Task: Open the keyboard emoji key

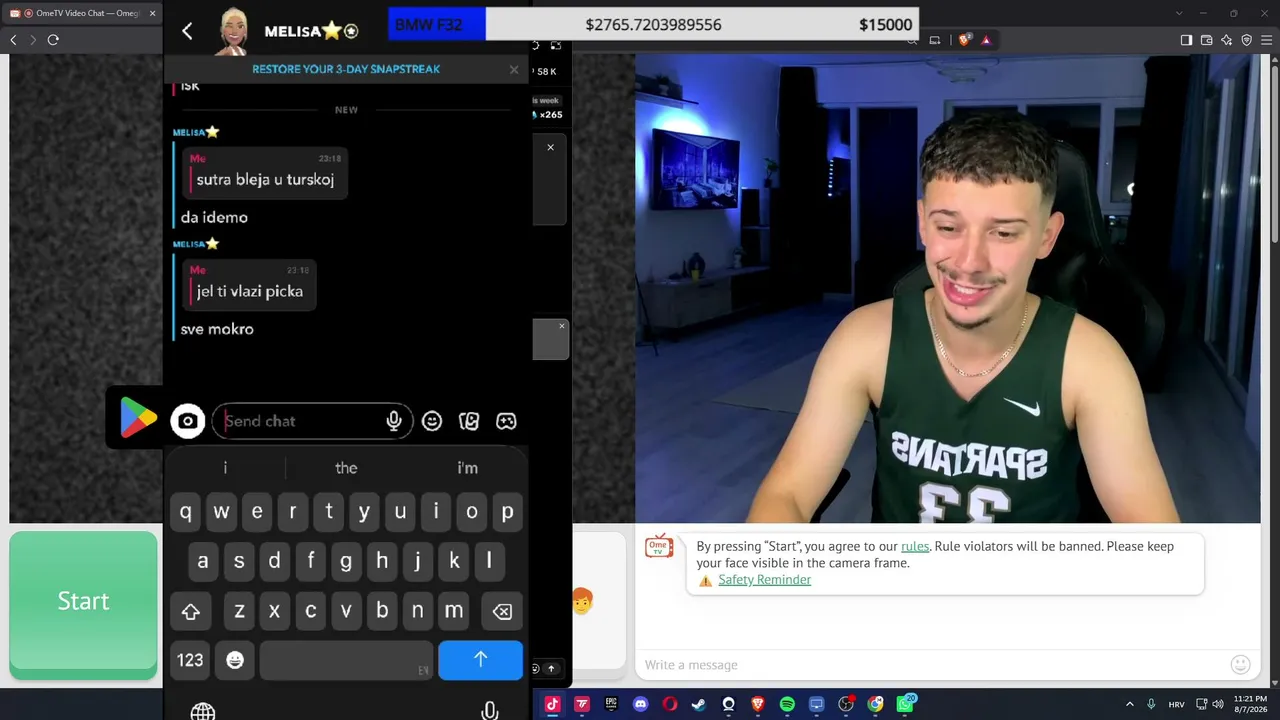Action: coord(235,660)
